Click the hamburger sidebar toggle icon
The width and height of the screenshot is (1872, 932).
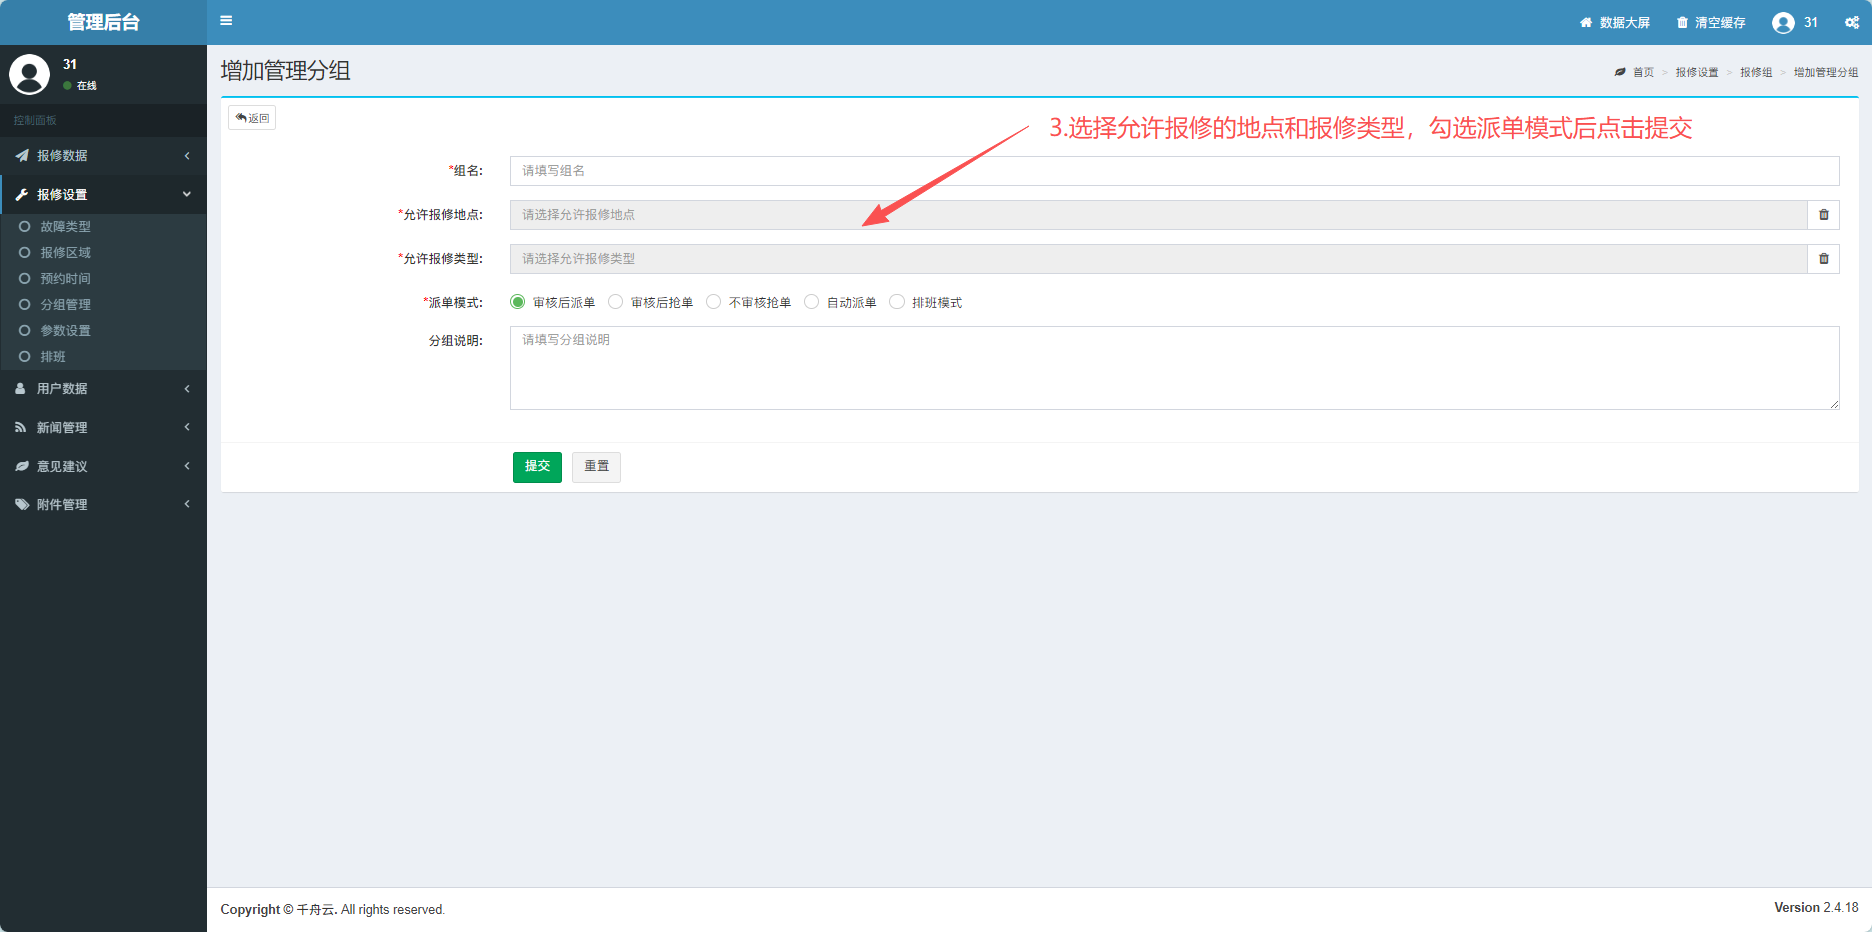(226, 21)
